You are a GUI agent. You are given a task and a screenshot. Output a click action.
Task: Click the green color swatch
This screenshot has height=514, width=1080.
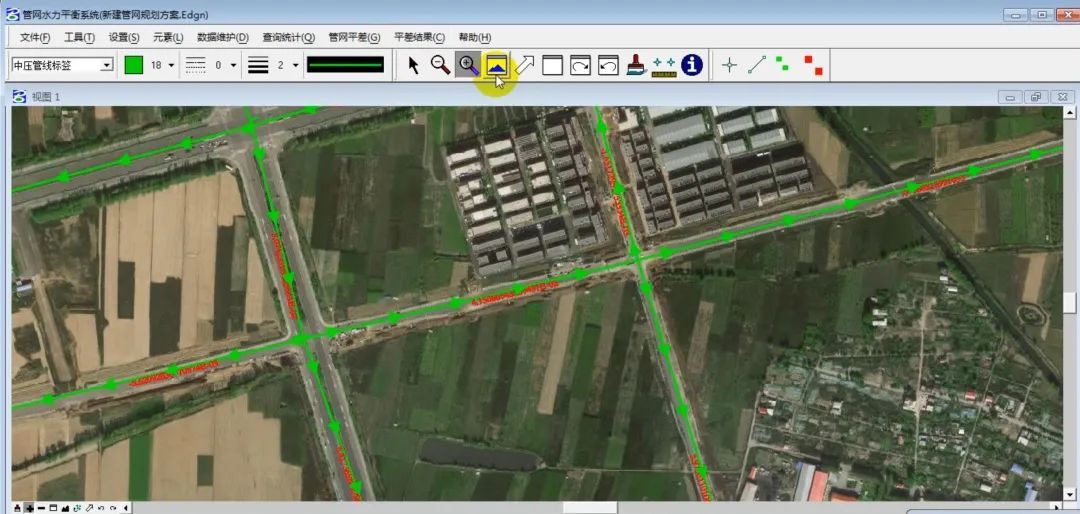click(134, 65)
